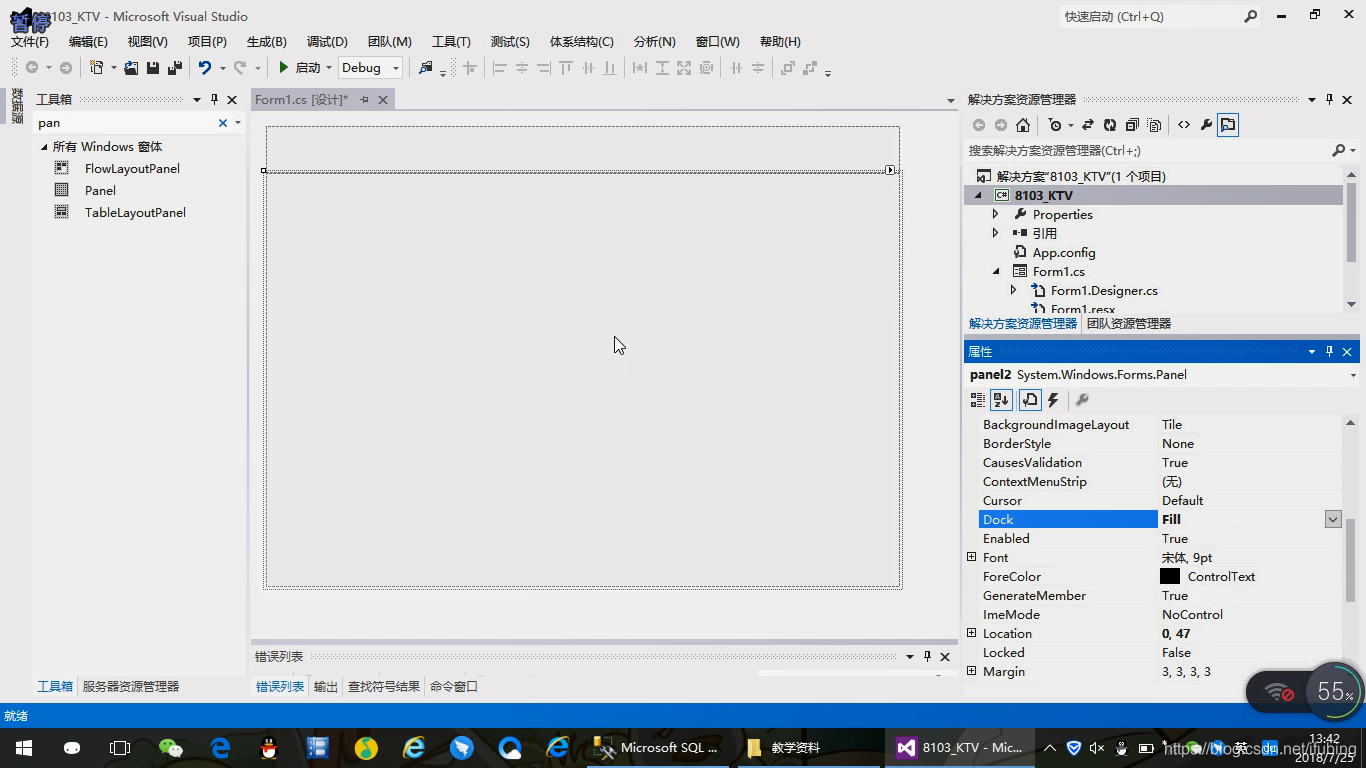The image size is (1366, 768).
Task: Click the search icon in Solution Explorer search box
Action: [x=1339, y=150]
